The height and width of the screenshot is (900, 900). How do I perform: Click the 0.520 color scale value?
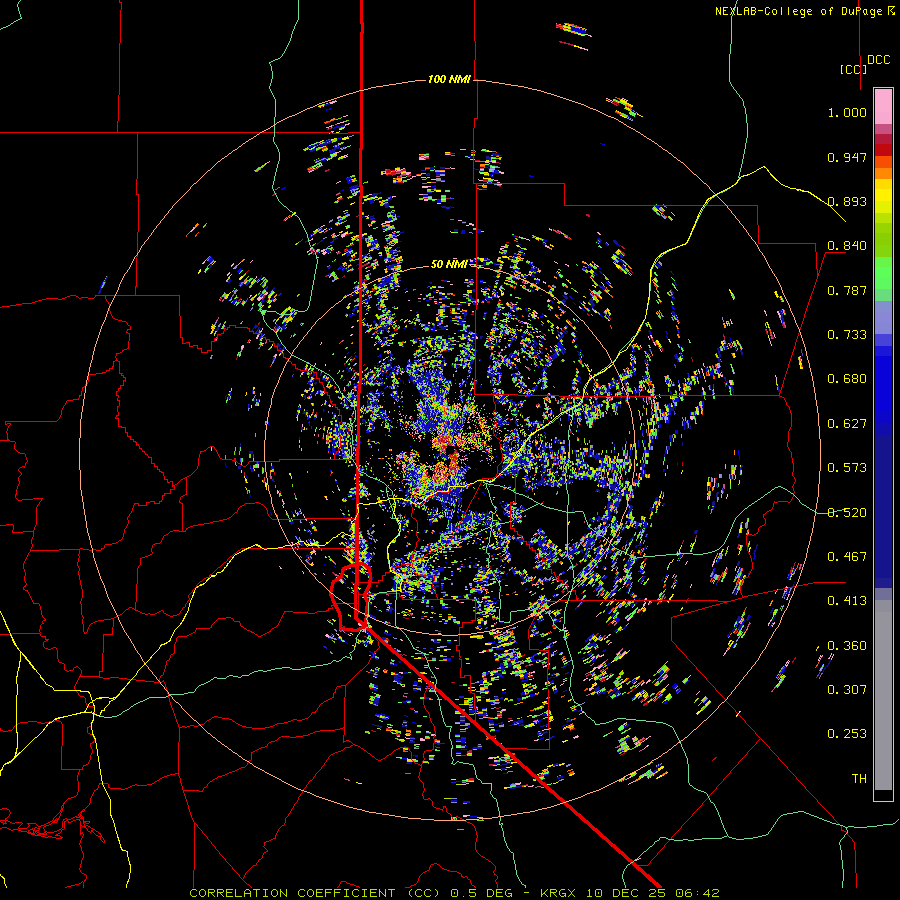847,513
